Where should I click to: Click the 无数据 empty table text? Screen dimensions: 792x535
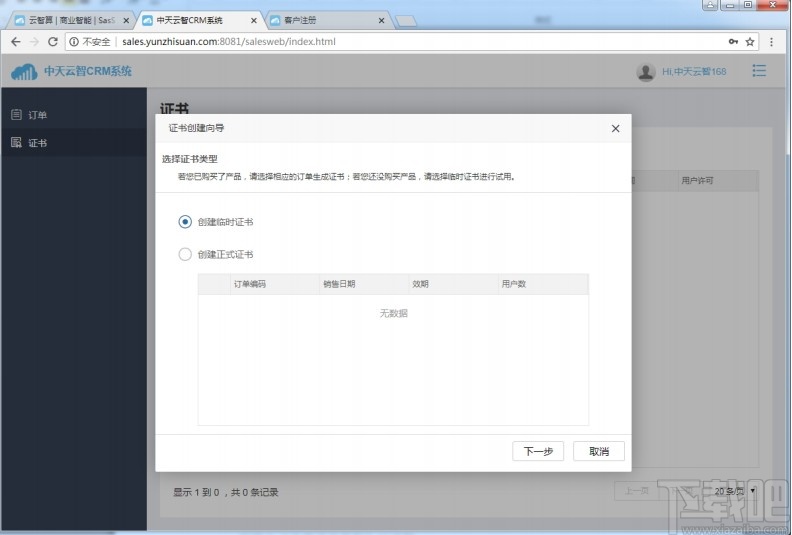pos(393,313)
